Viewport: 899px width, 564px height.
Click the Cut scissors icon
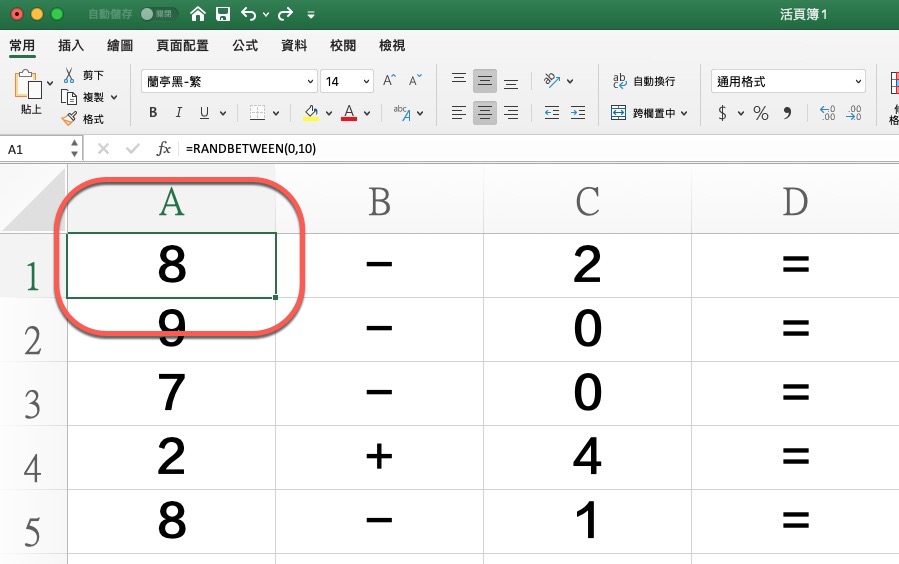point(70,75)
